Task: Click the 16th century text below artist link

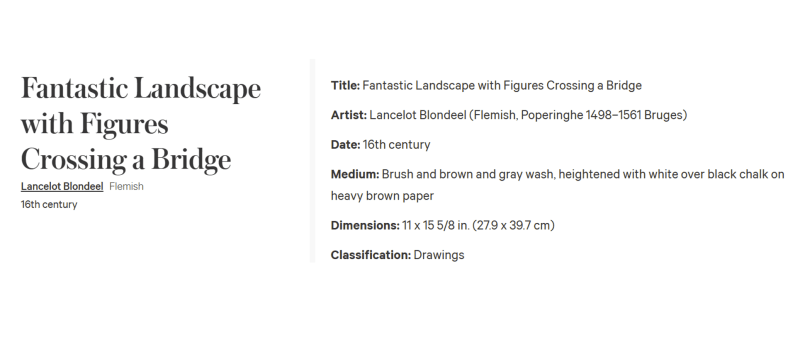Action: [x=49, y=204]
